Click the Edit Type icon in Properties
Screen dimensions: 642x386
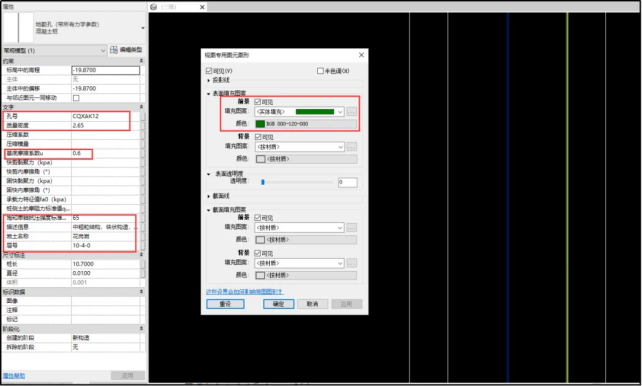click(x=114, y=50)
